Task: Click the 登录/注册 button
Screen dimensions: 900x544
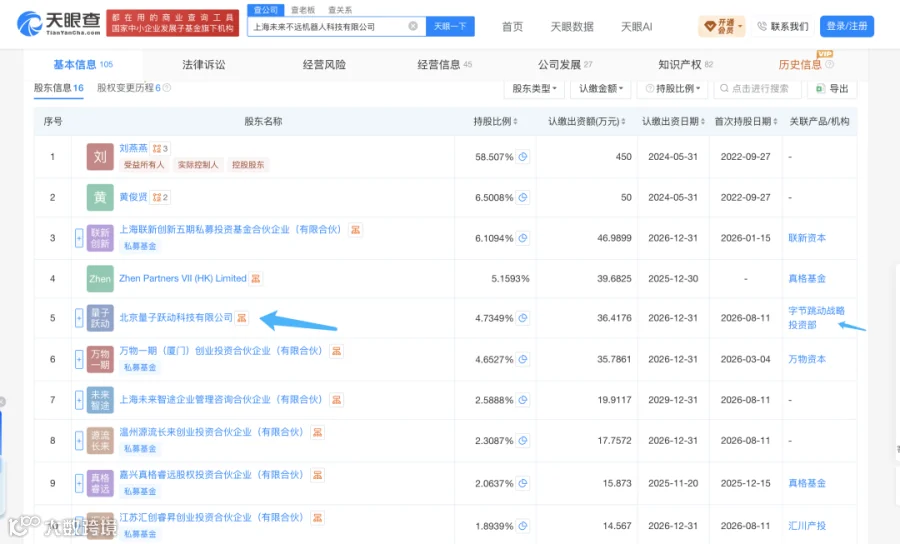Action: tap(847, 26)
